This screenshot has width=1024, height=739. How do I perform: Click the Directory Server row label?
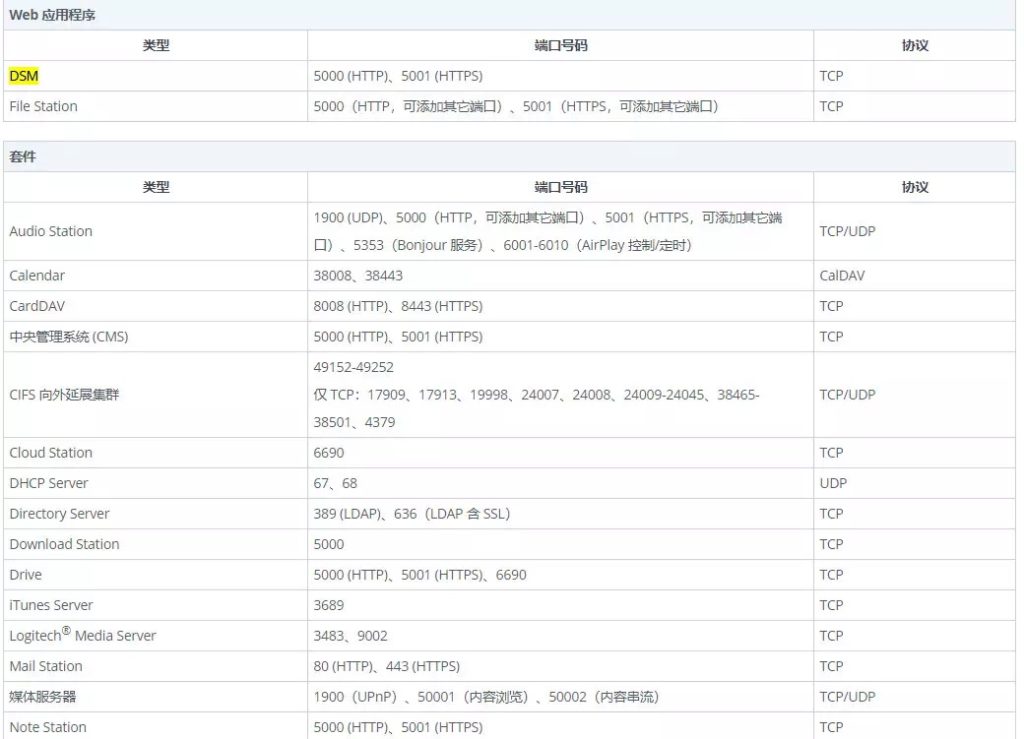point(60,514)
